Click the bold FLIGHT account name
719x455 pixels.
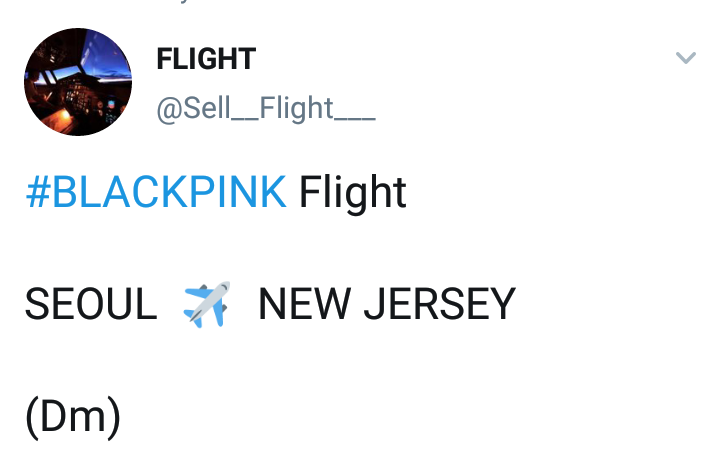(x=206, y=60)
